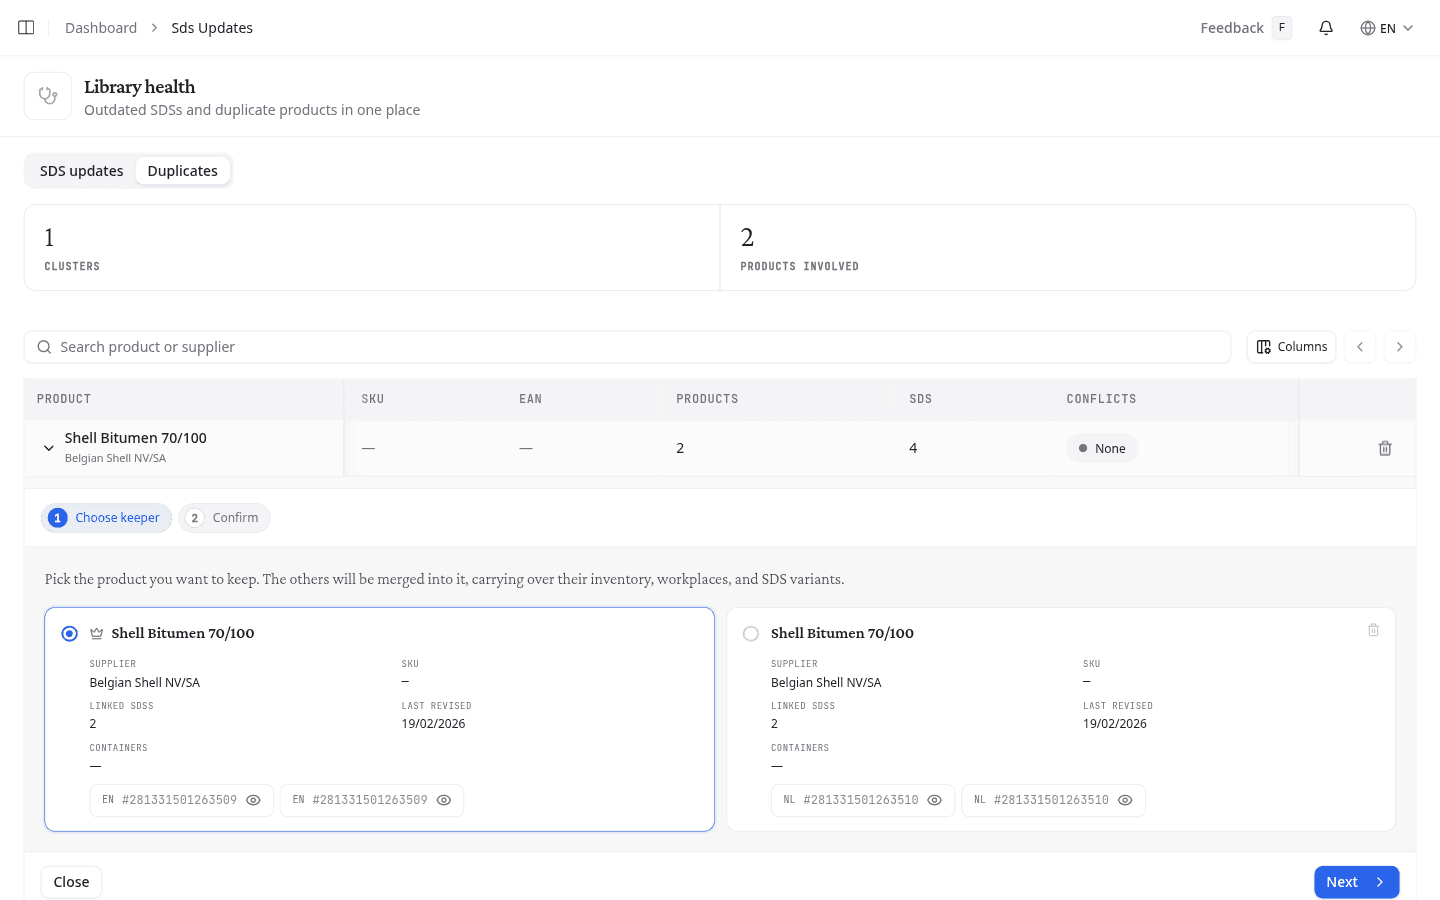Click first NL #281331501263510 chip
The image size is (1440, 900).
coord(862,800)
